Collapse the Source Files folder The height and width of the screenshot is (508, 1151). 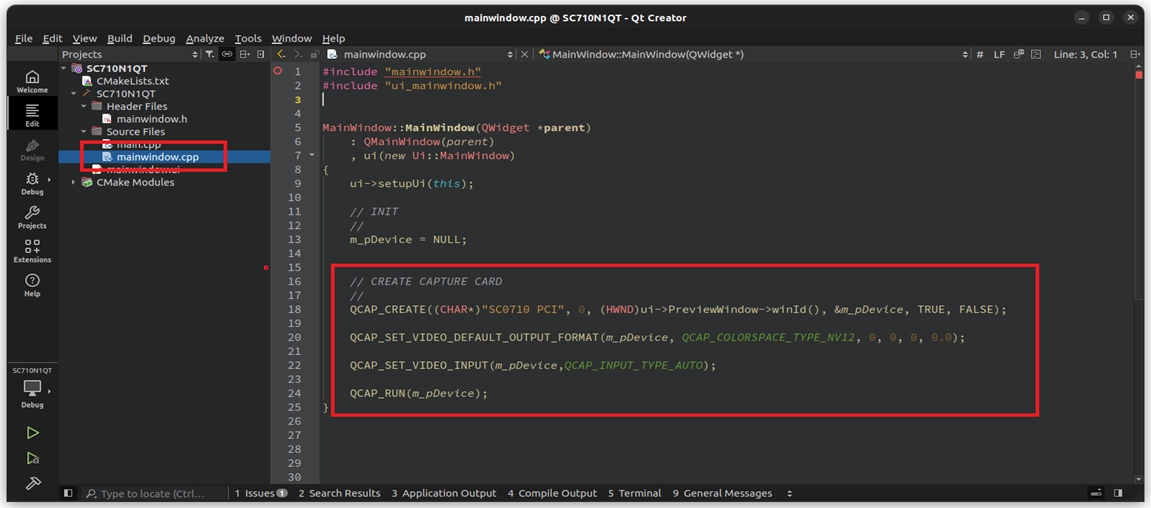[x=85, y=131]
